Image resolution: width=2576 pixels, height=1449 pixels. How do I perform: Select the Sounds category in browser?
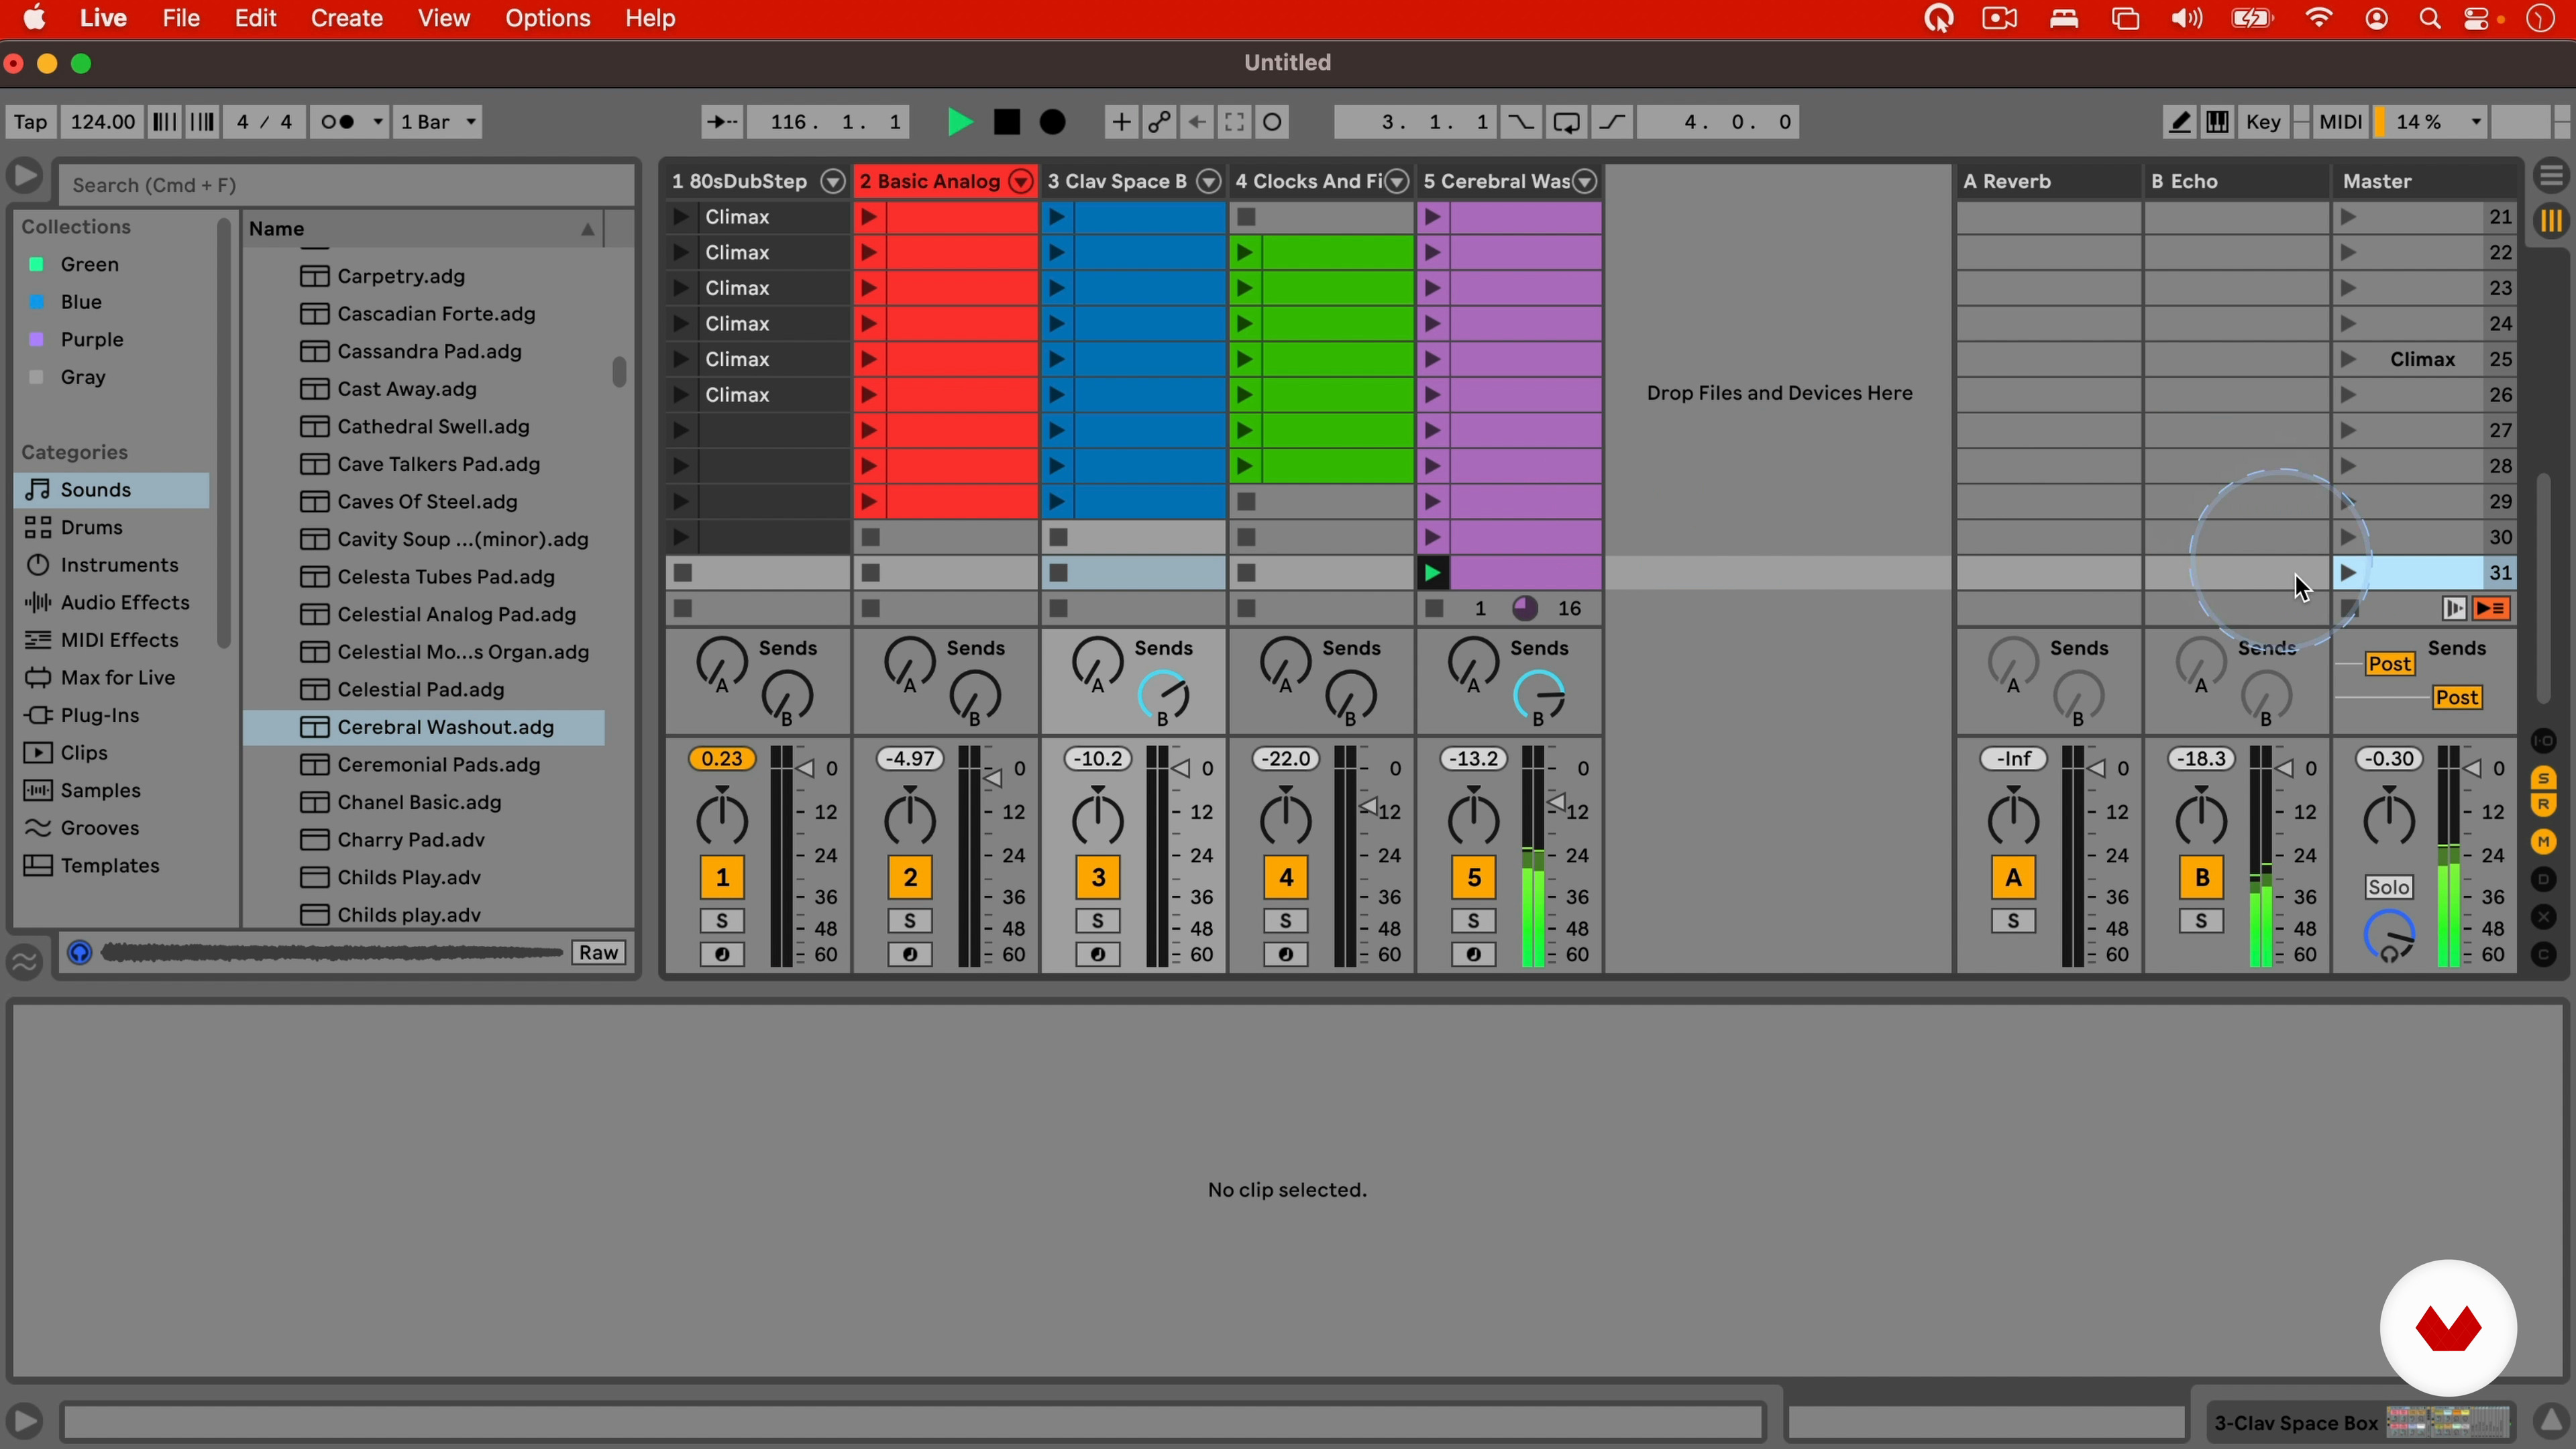coord(112,490)
